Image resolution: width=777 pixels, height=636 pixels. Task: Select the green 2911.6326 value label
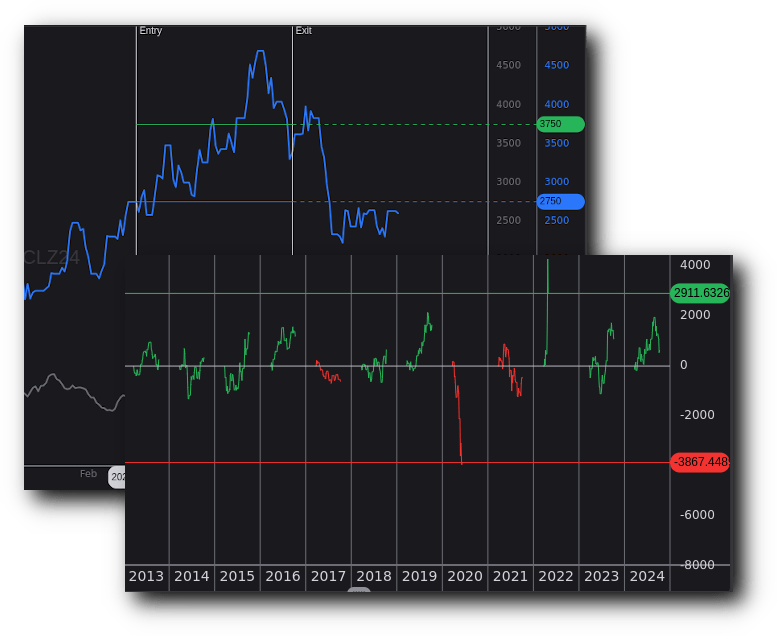(x=700, y=293)
